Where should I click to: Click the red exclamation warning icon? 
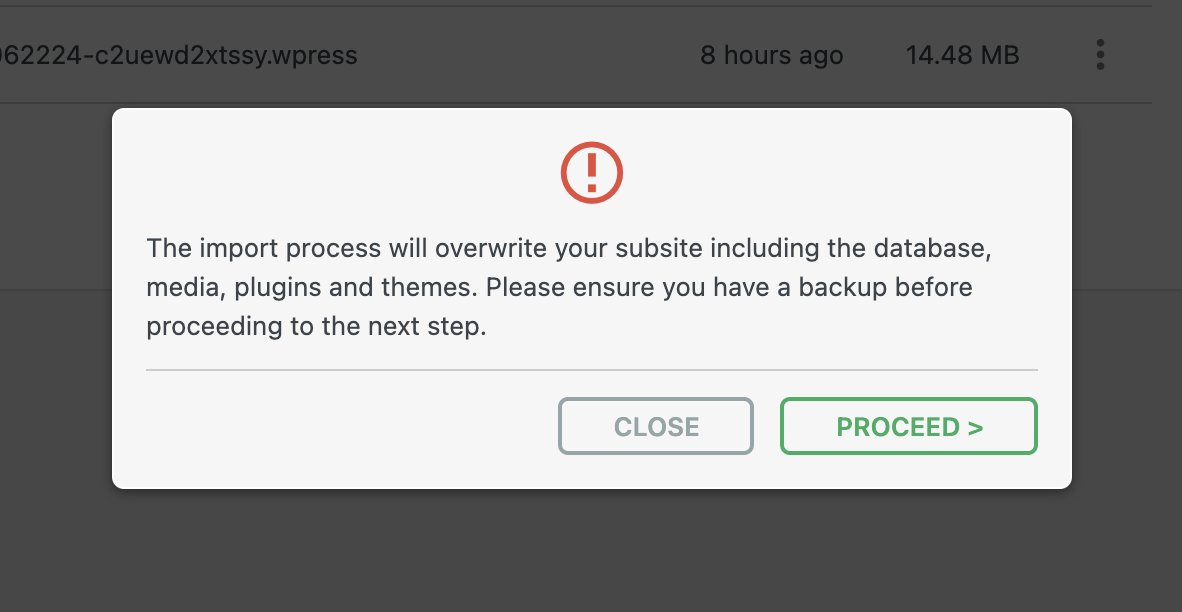(x=592, y=172)
